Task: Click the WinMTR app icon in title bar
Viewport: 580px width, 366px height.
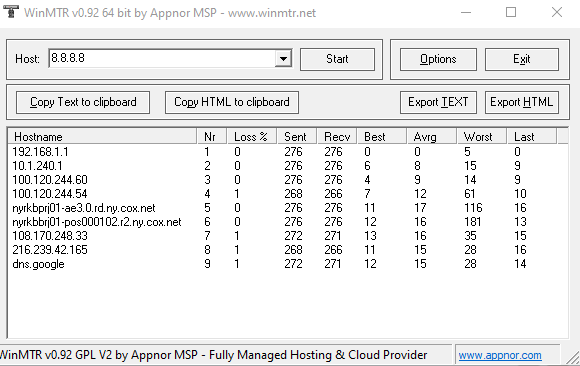Action: click(11, 12)
